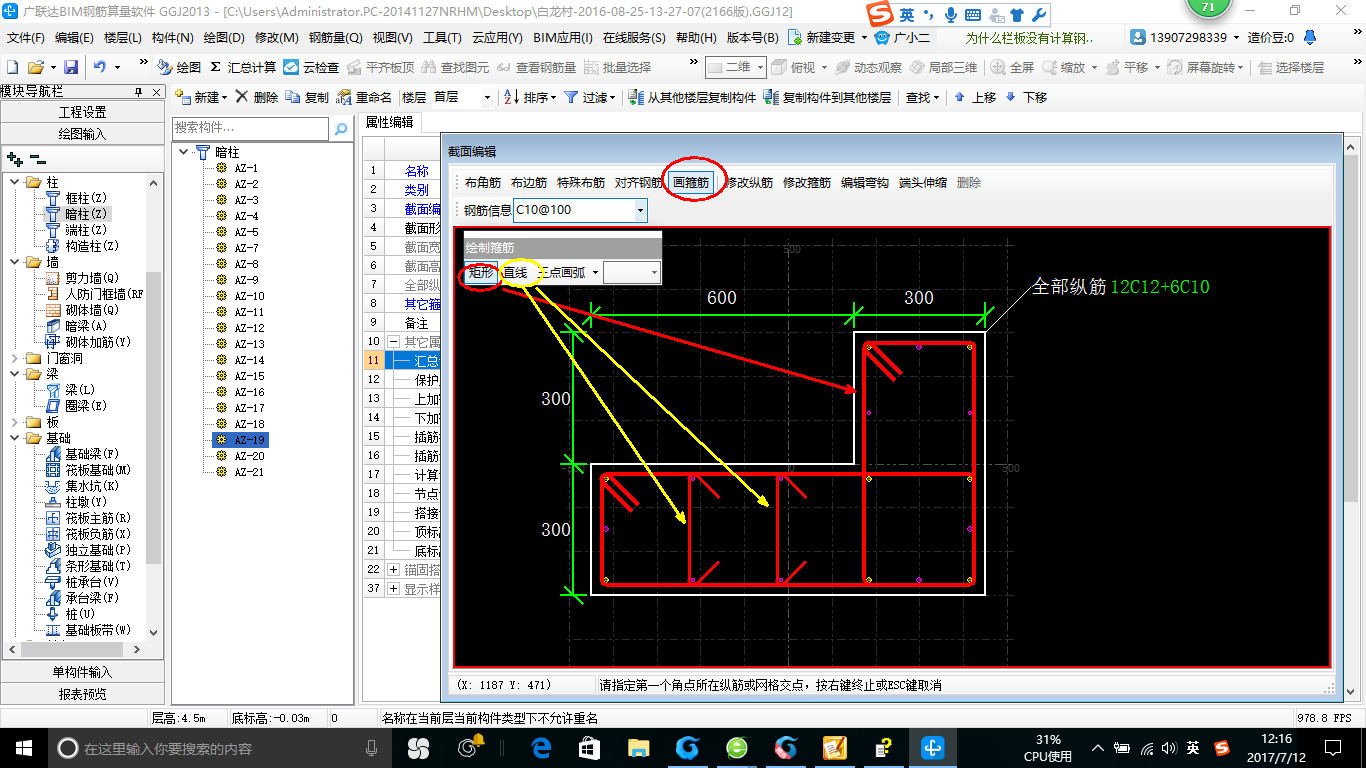The height and width of the screenshot is (768, 1366).
Task: Click the 云检查 cloud check button
Action: 311,67
